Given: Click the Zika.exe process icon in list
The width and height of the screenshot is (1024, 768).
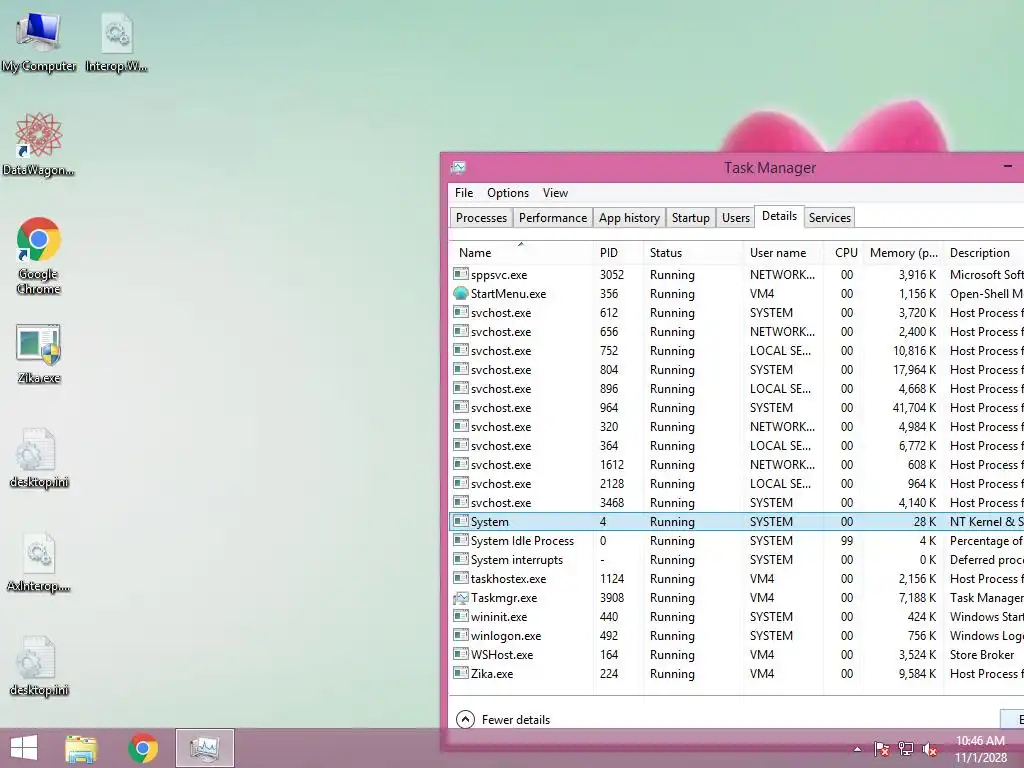Looking at the screenshot, I should (x=460, y=673).
